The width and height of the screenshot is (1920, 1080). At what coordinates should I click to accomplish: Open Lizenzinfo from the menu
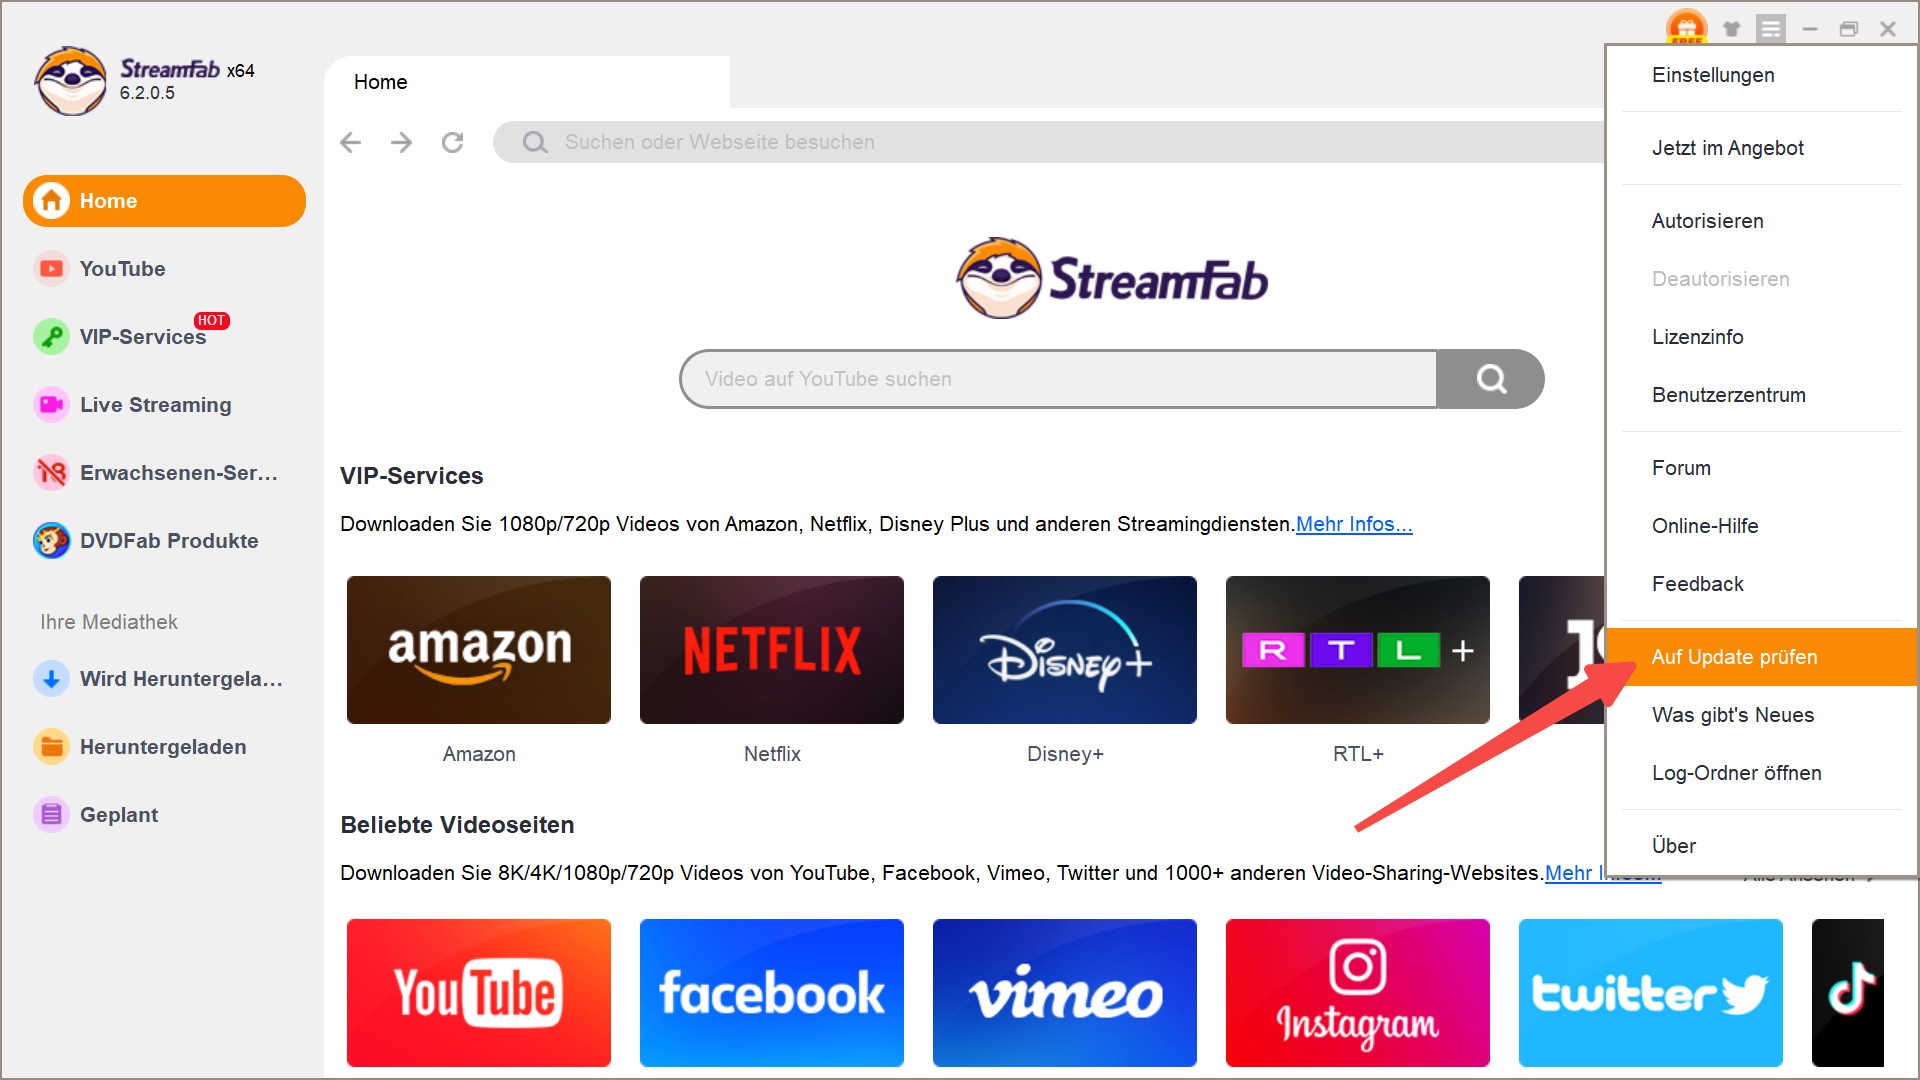tap(1762, 337)
